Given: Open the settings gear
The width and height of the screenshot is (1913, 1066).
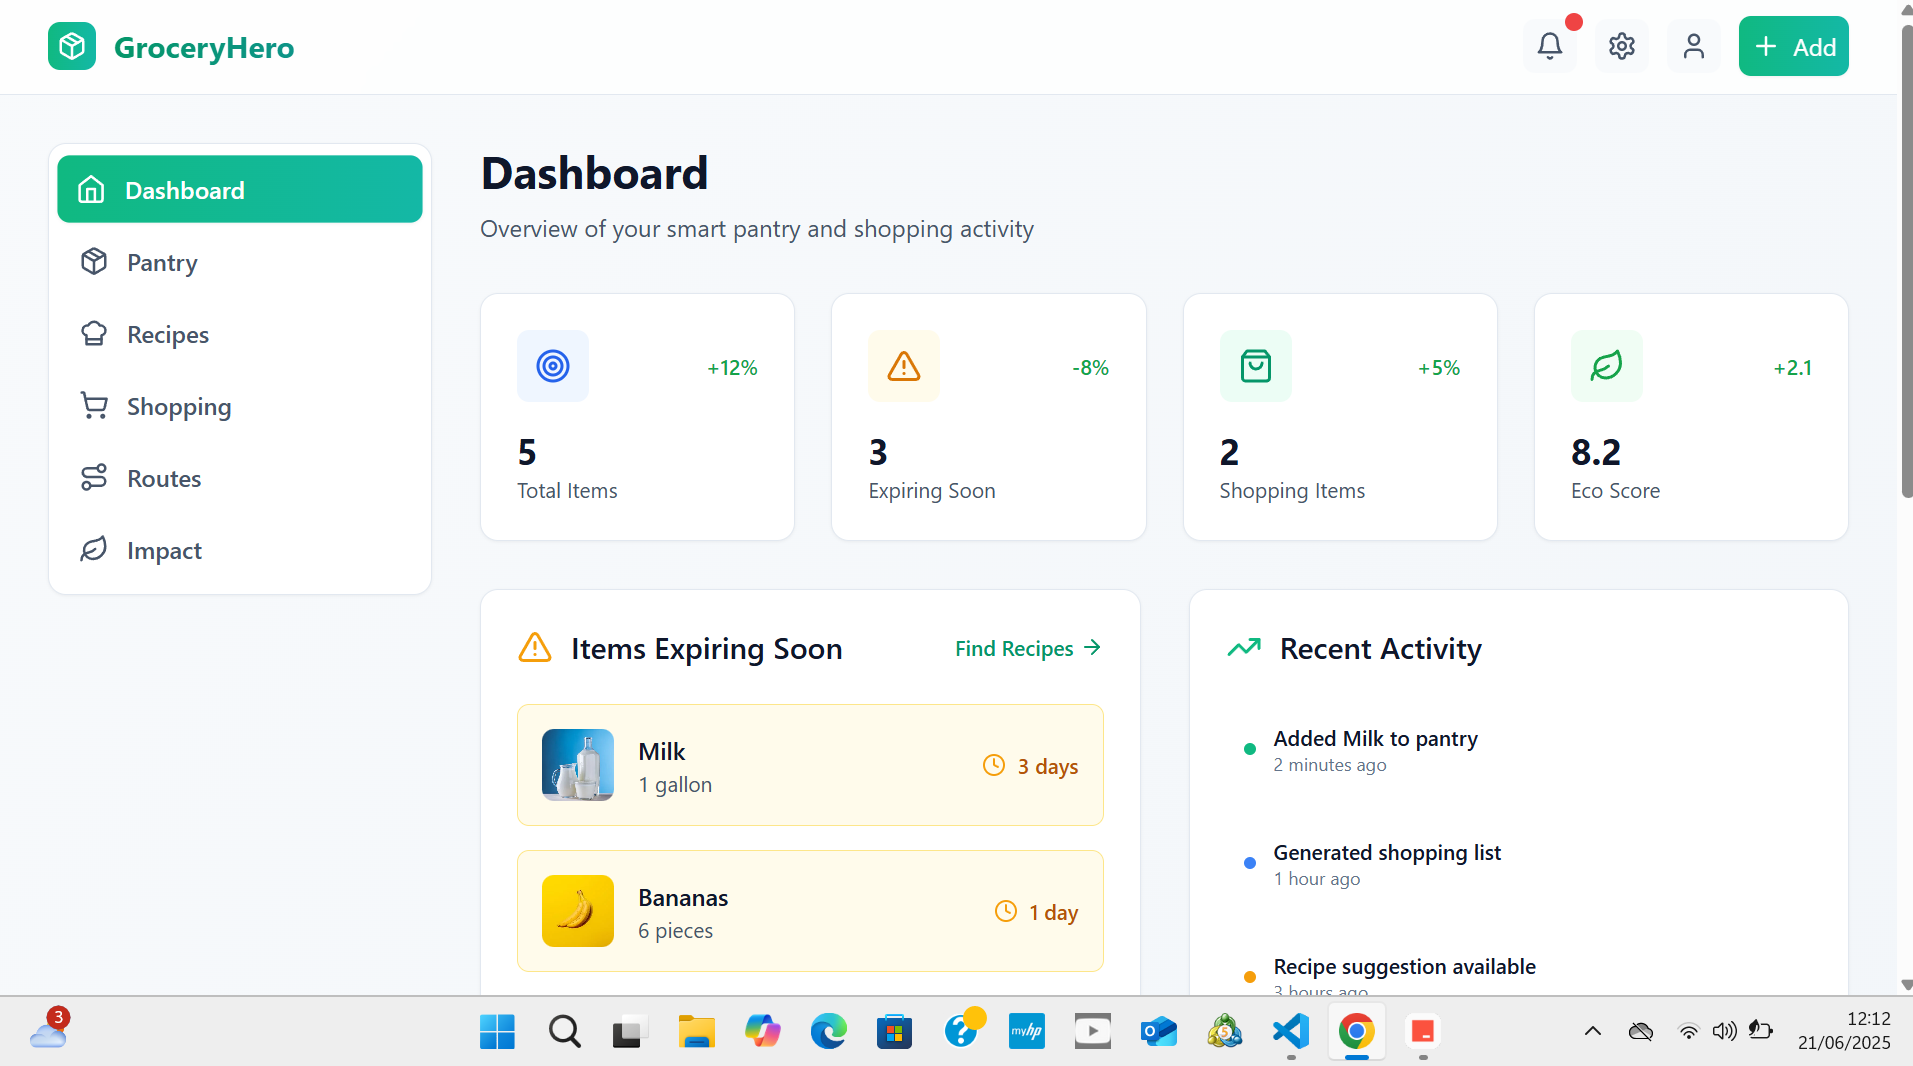Looking at the screenshot, I should point(1620,45).
